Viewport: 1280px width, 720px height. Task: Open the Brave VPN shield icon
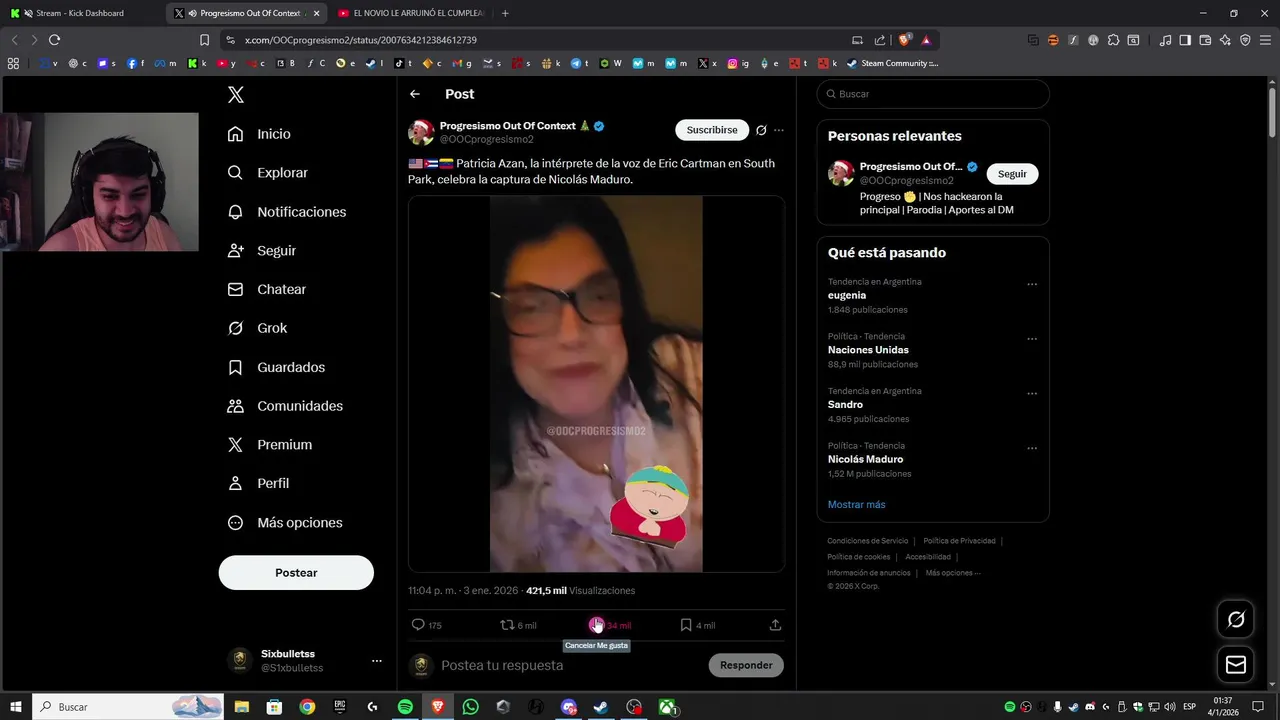tap(1245, 40)
